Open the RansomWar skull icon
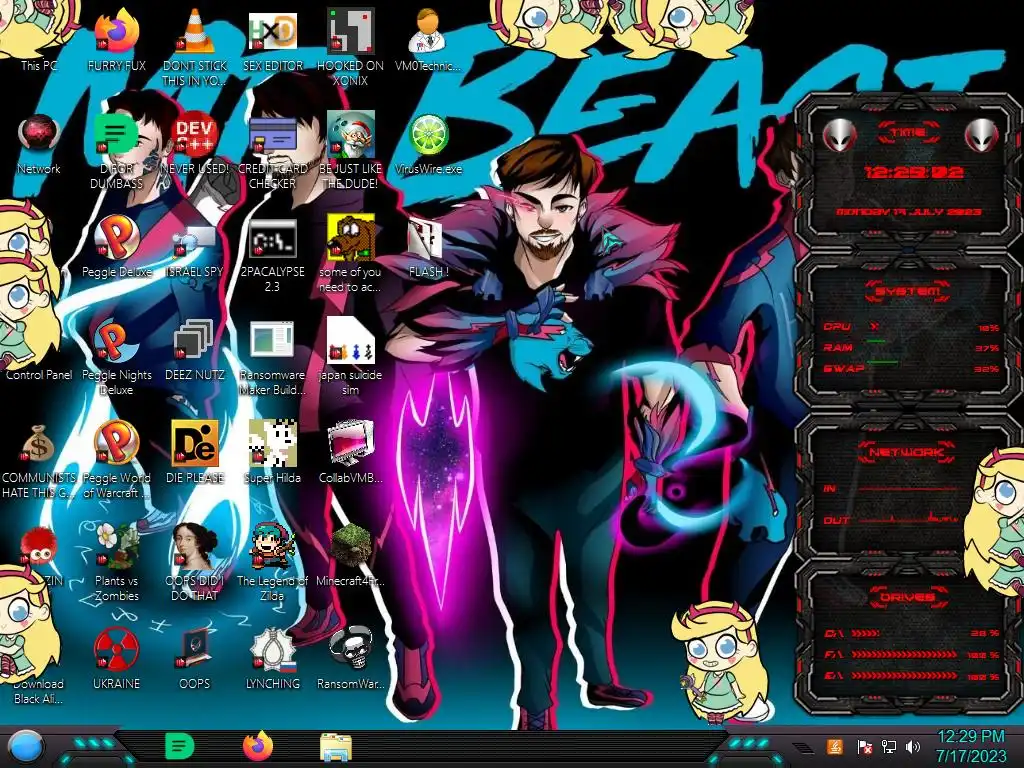Image resolution: width=1024 pixels, height=768 pixels. [x=351, y=658]
